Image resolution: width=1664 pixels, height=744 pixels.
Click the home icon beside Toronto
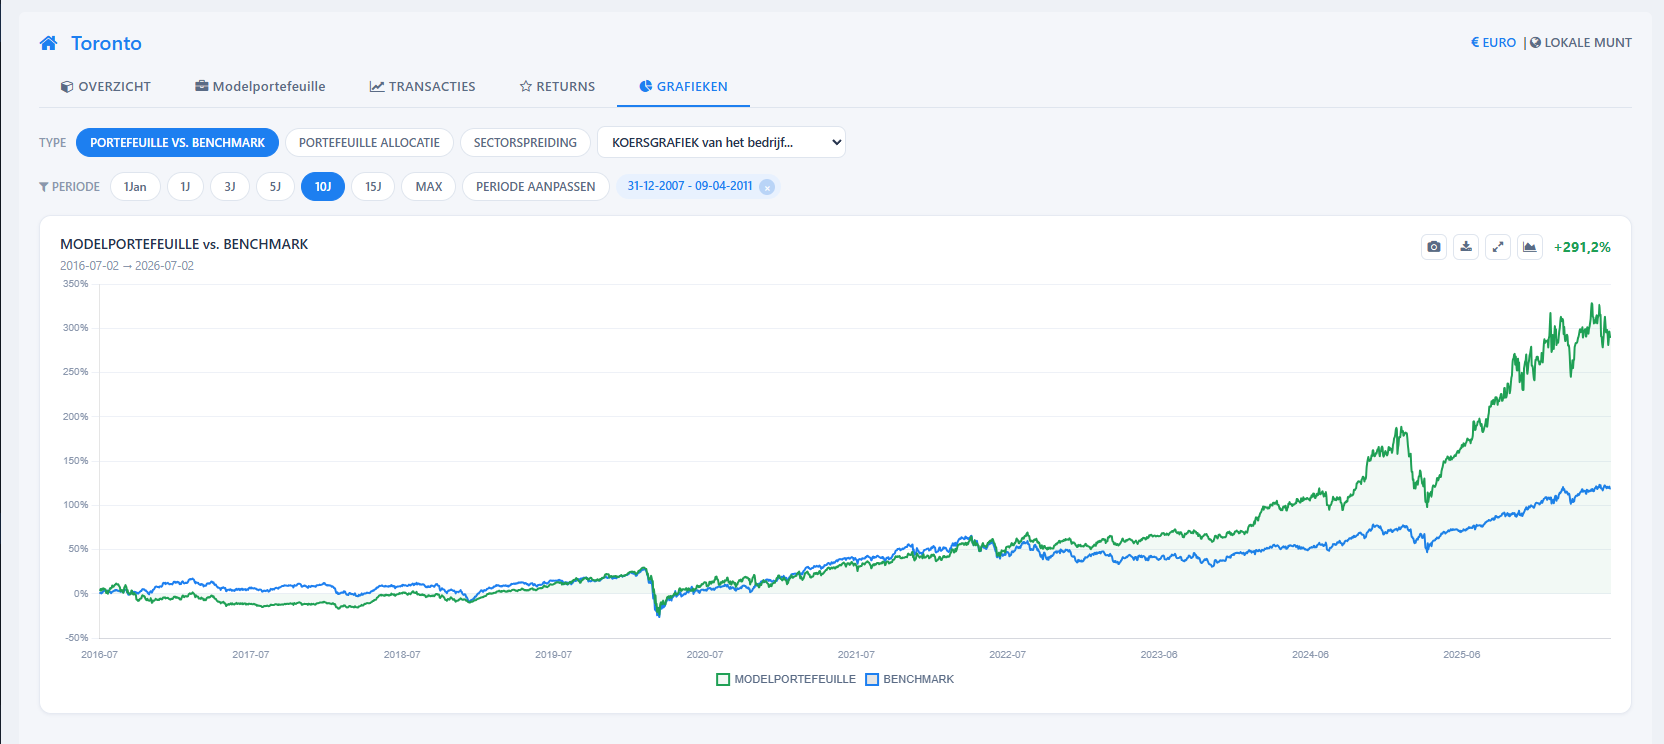(x=48, y=43)
